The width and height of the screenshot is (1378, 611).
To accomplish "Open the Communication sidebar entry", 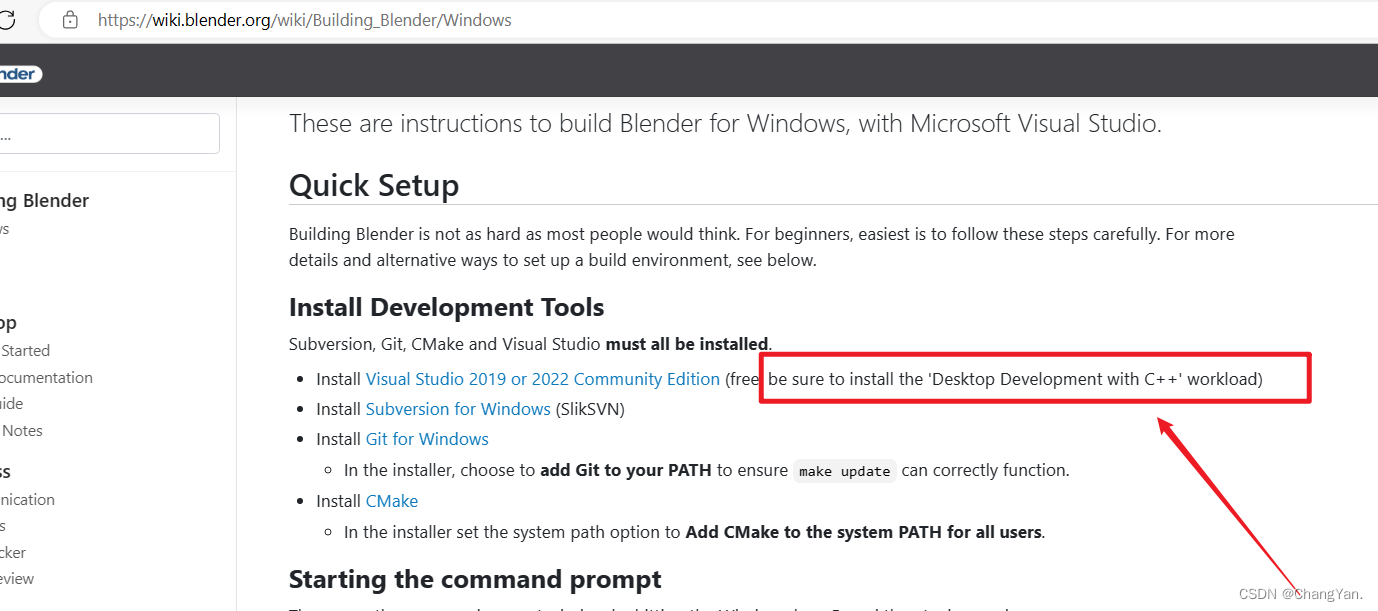I will coord(27,499).
